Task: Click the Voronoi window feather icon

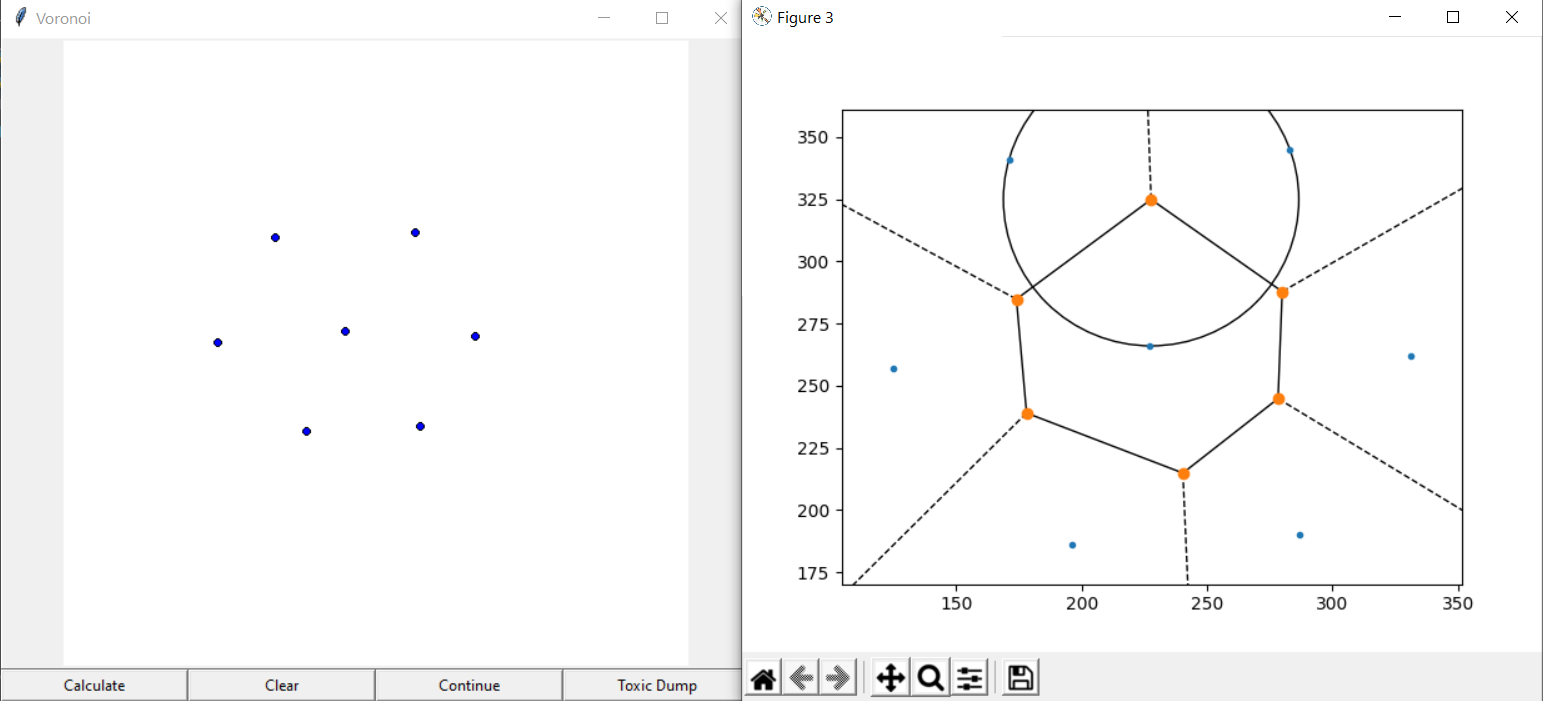Action: pyautogui.click(x=20, y=17)
